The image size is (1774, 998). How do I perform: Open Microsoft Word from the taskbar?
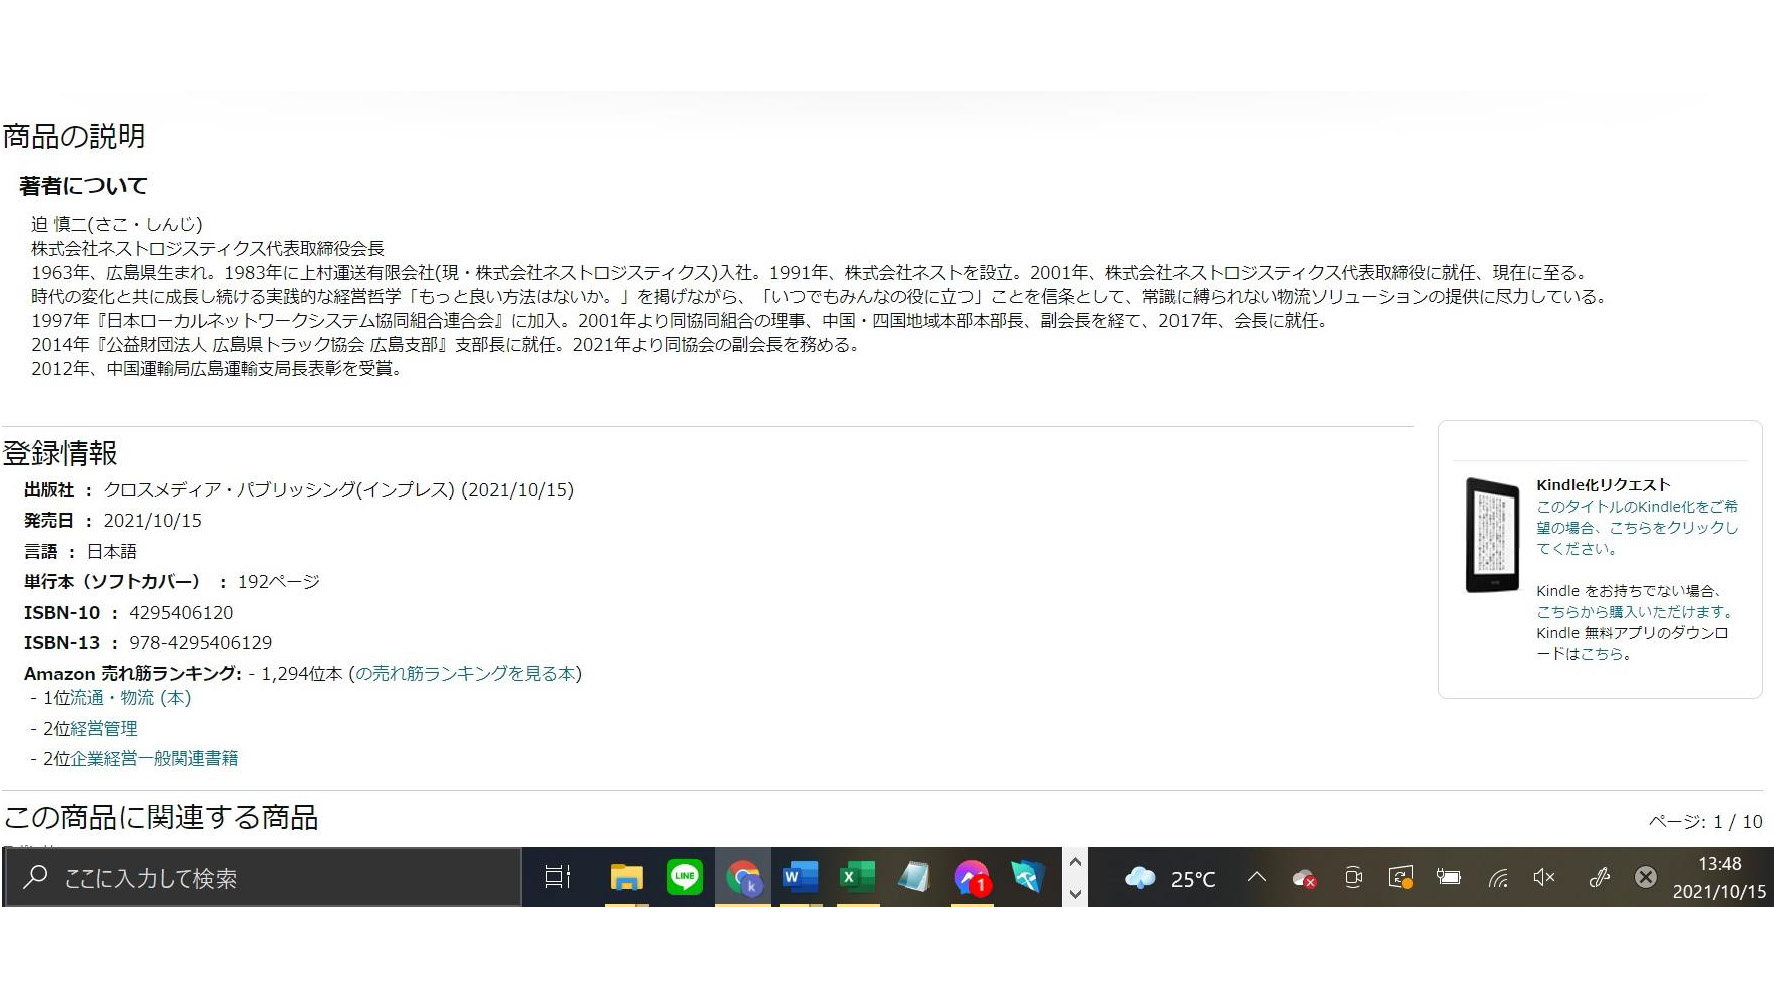tap(800, 877)
